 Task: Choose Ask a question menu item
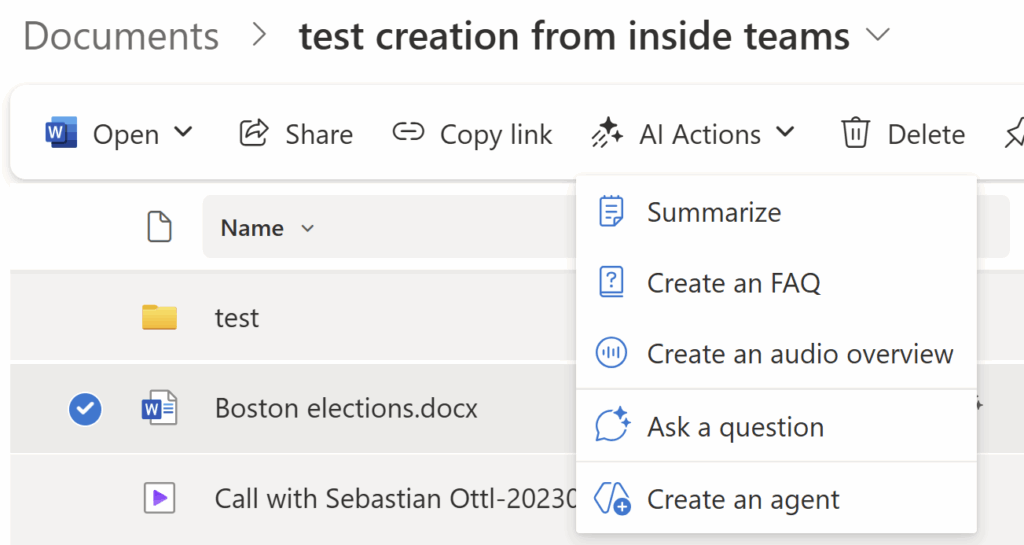(735, 427)
